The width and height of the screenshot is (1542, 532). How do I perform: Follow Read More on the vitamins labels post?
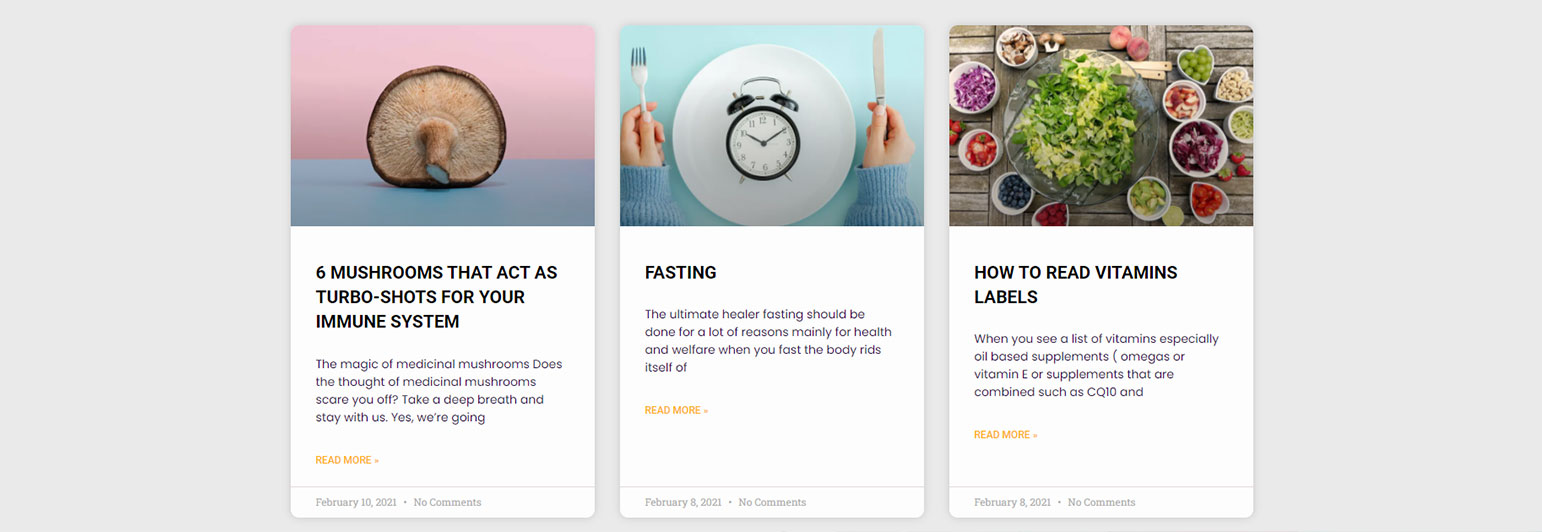(x=1005, y=435)
